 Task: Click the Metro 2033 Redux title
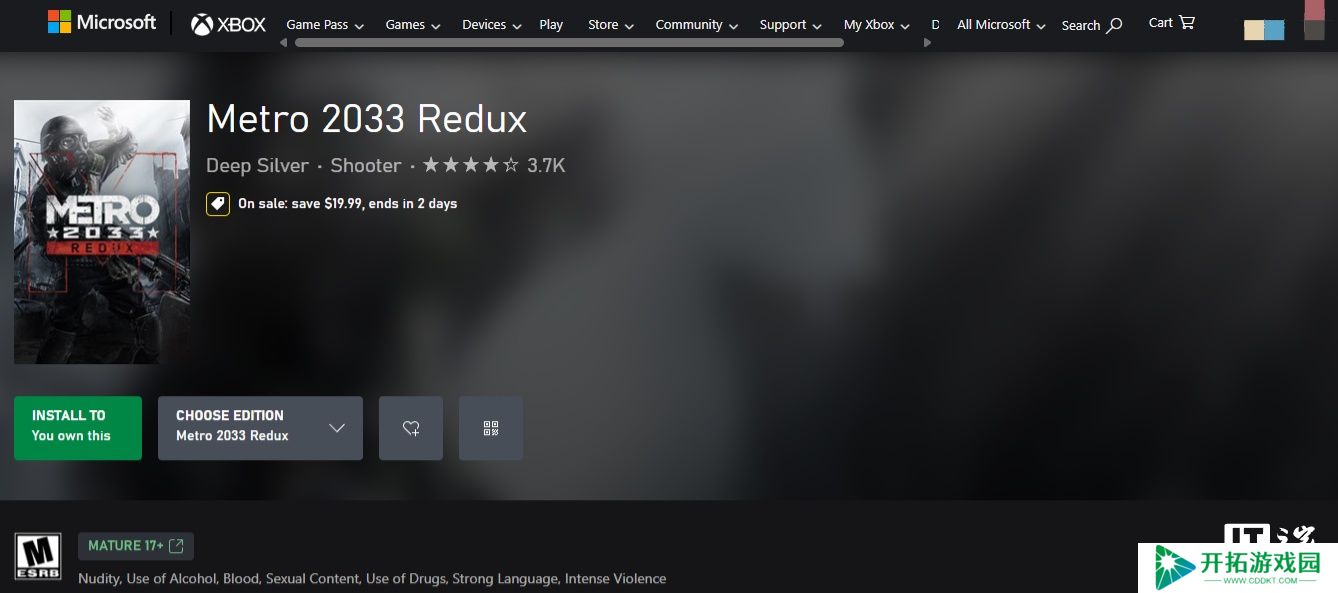pyautogui.click(x=366, y=119)
